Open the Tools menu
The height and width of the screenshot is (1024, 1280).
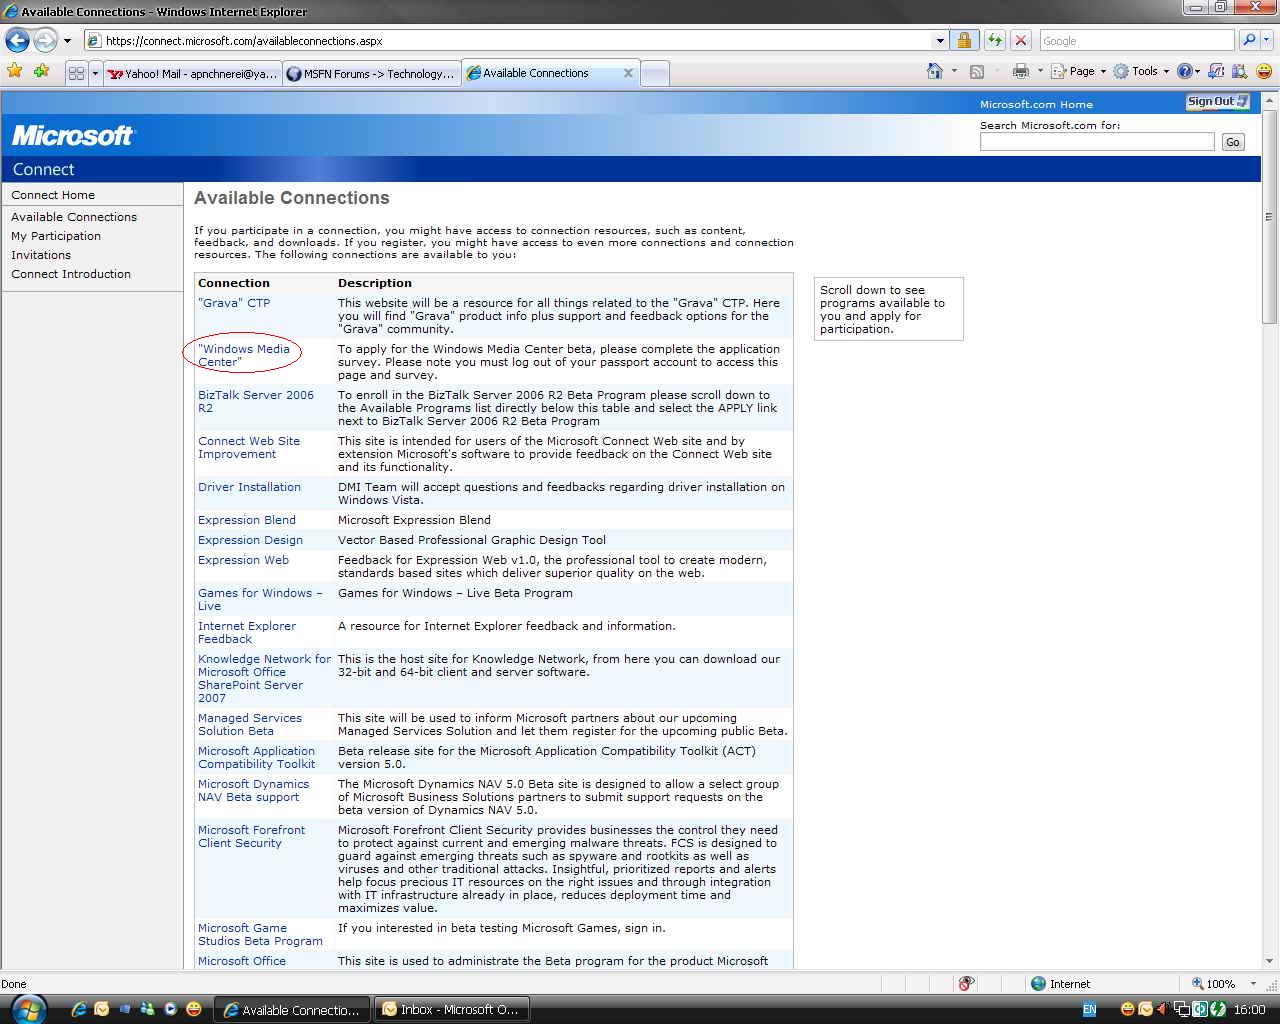click(1141, 71)
